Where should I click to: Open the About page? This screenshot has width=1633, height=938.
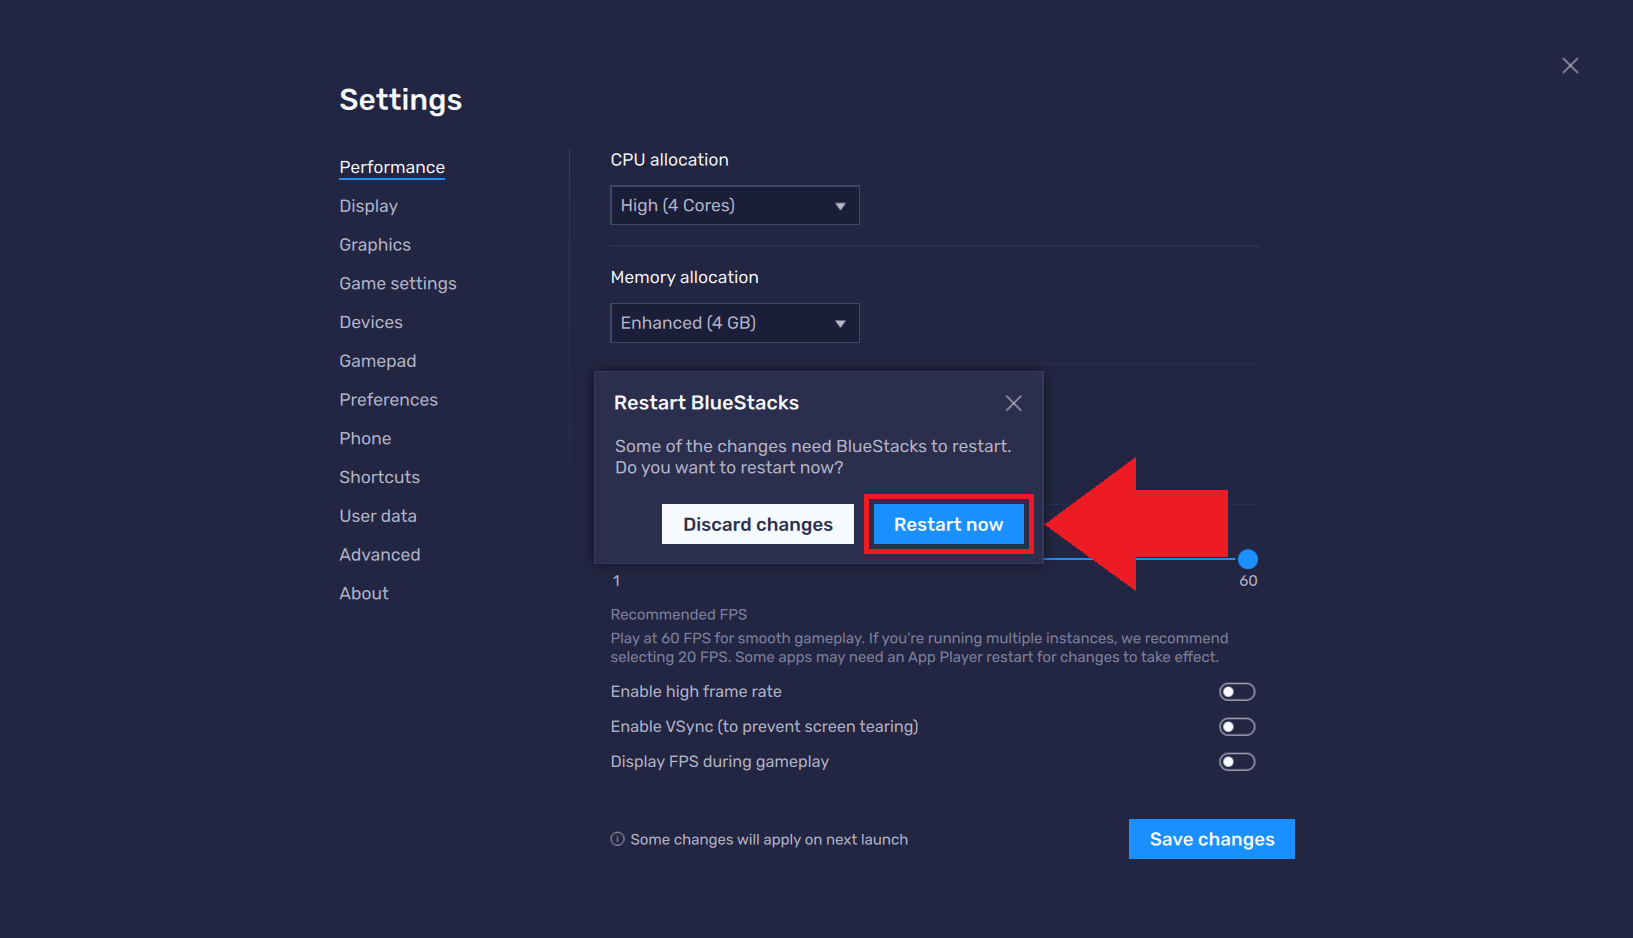363,592
